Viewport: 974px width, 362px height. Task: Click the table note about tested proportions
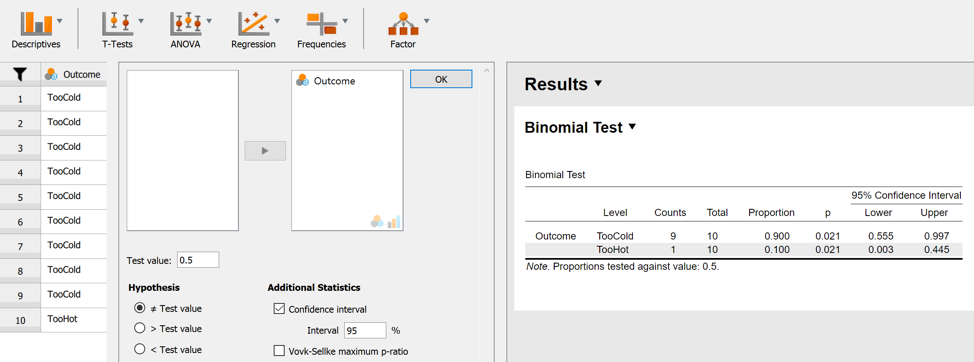(622, 267)
